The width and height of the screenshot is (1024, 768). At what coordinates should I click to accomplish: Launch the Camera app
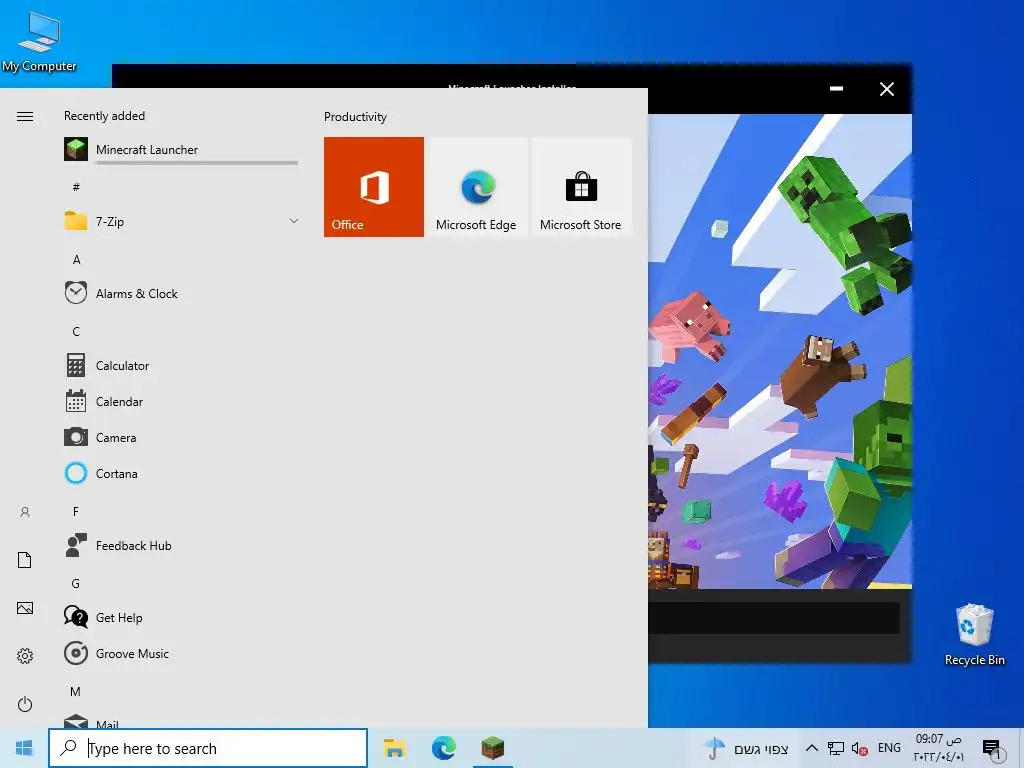[x=181, y=437]
